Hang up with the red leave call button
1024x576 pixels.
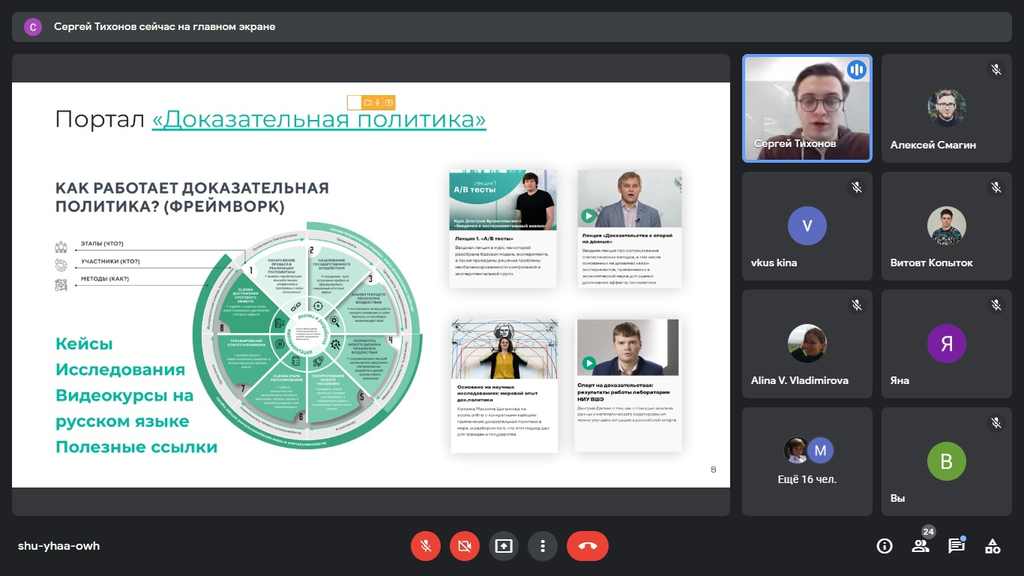587,546
